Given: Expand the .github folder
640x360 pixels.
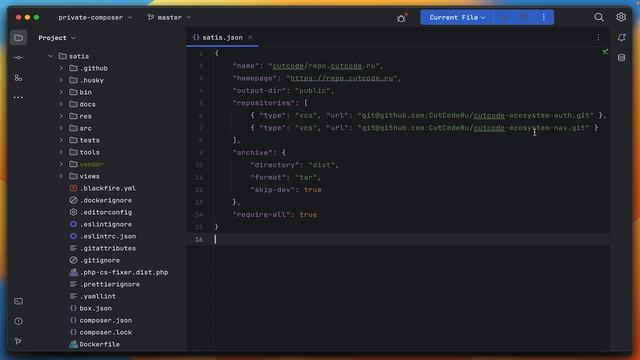Looking at the screenshot, I should [x=61, y=68].
